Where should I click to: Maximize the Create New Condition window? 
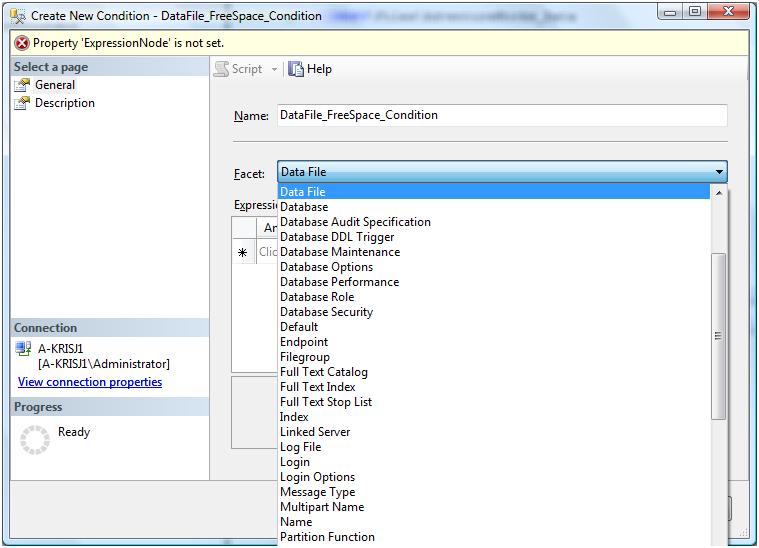coord(695,11)
